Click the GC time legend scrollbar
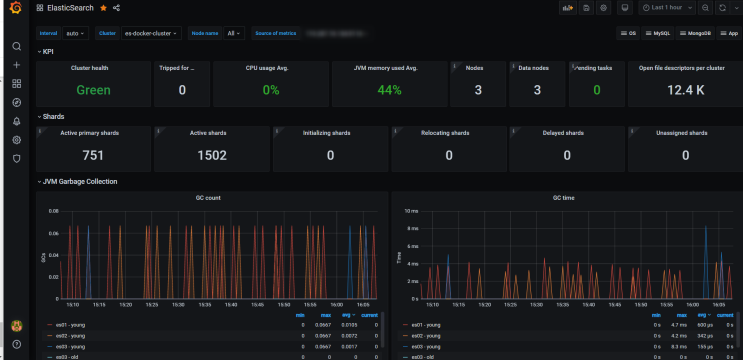Image resolution: width=743 pixels, height=360 pixels. (x=737, y=329)
